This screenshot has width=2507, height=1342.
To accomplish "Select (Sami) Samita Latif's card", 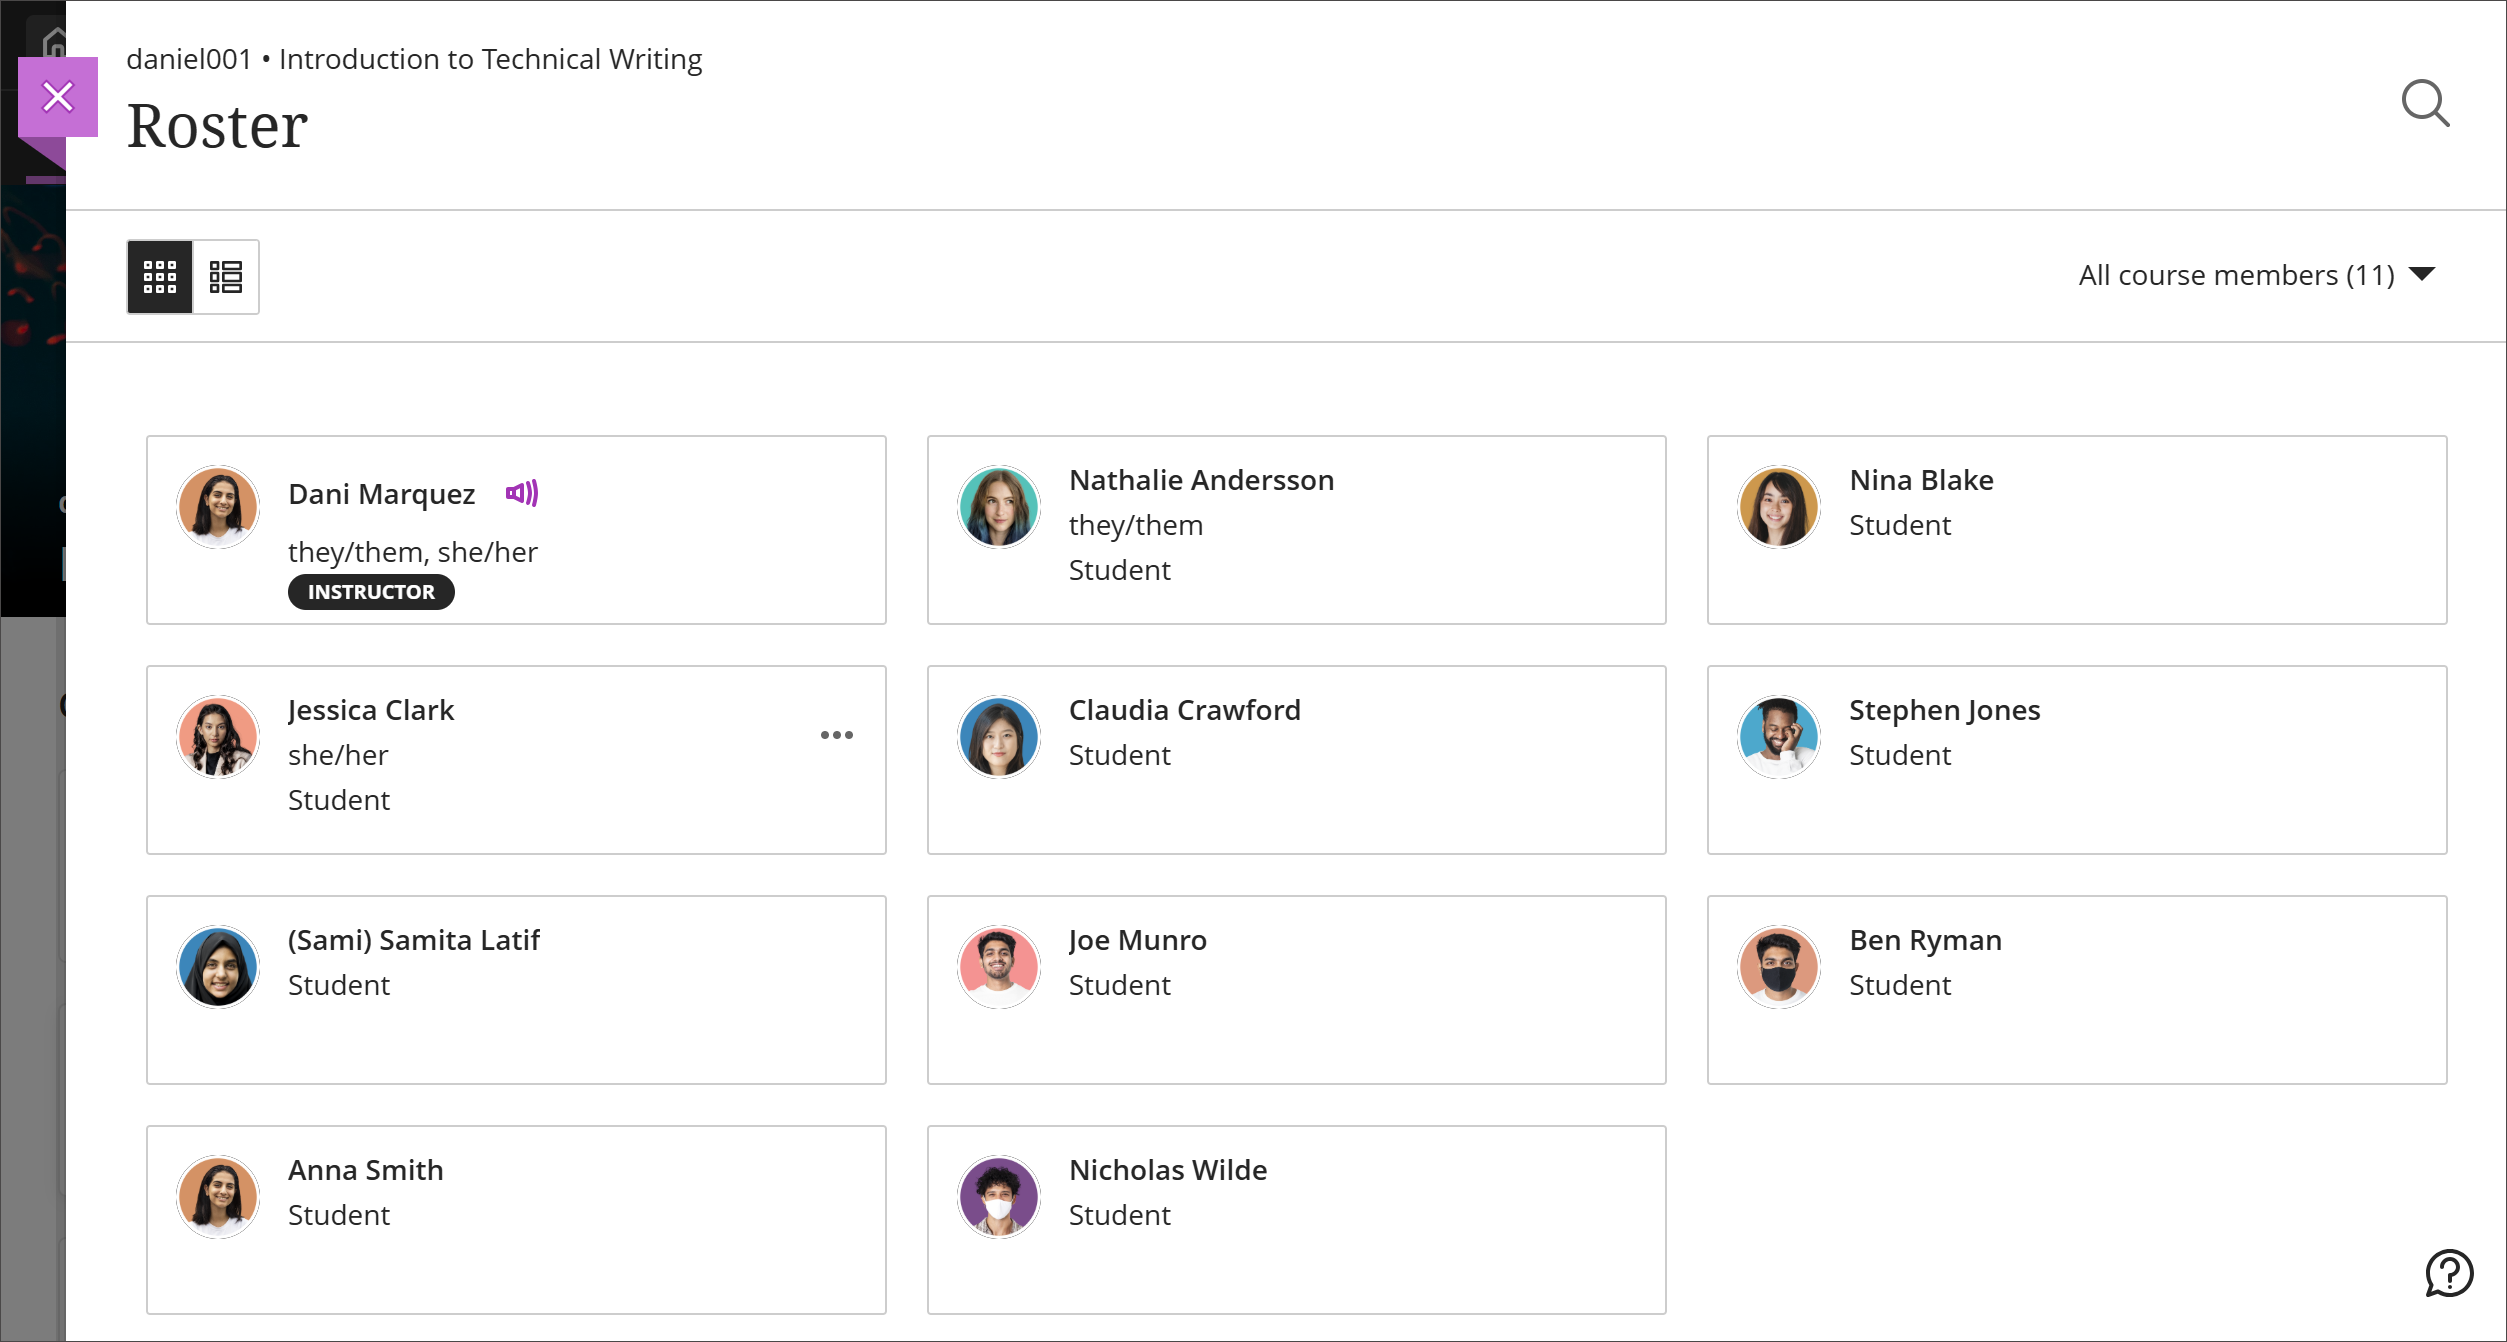I will coord(414,940).
